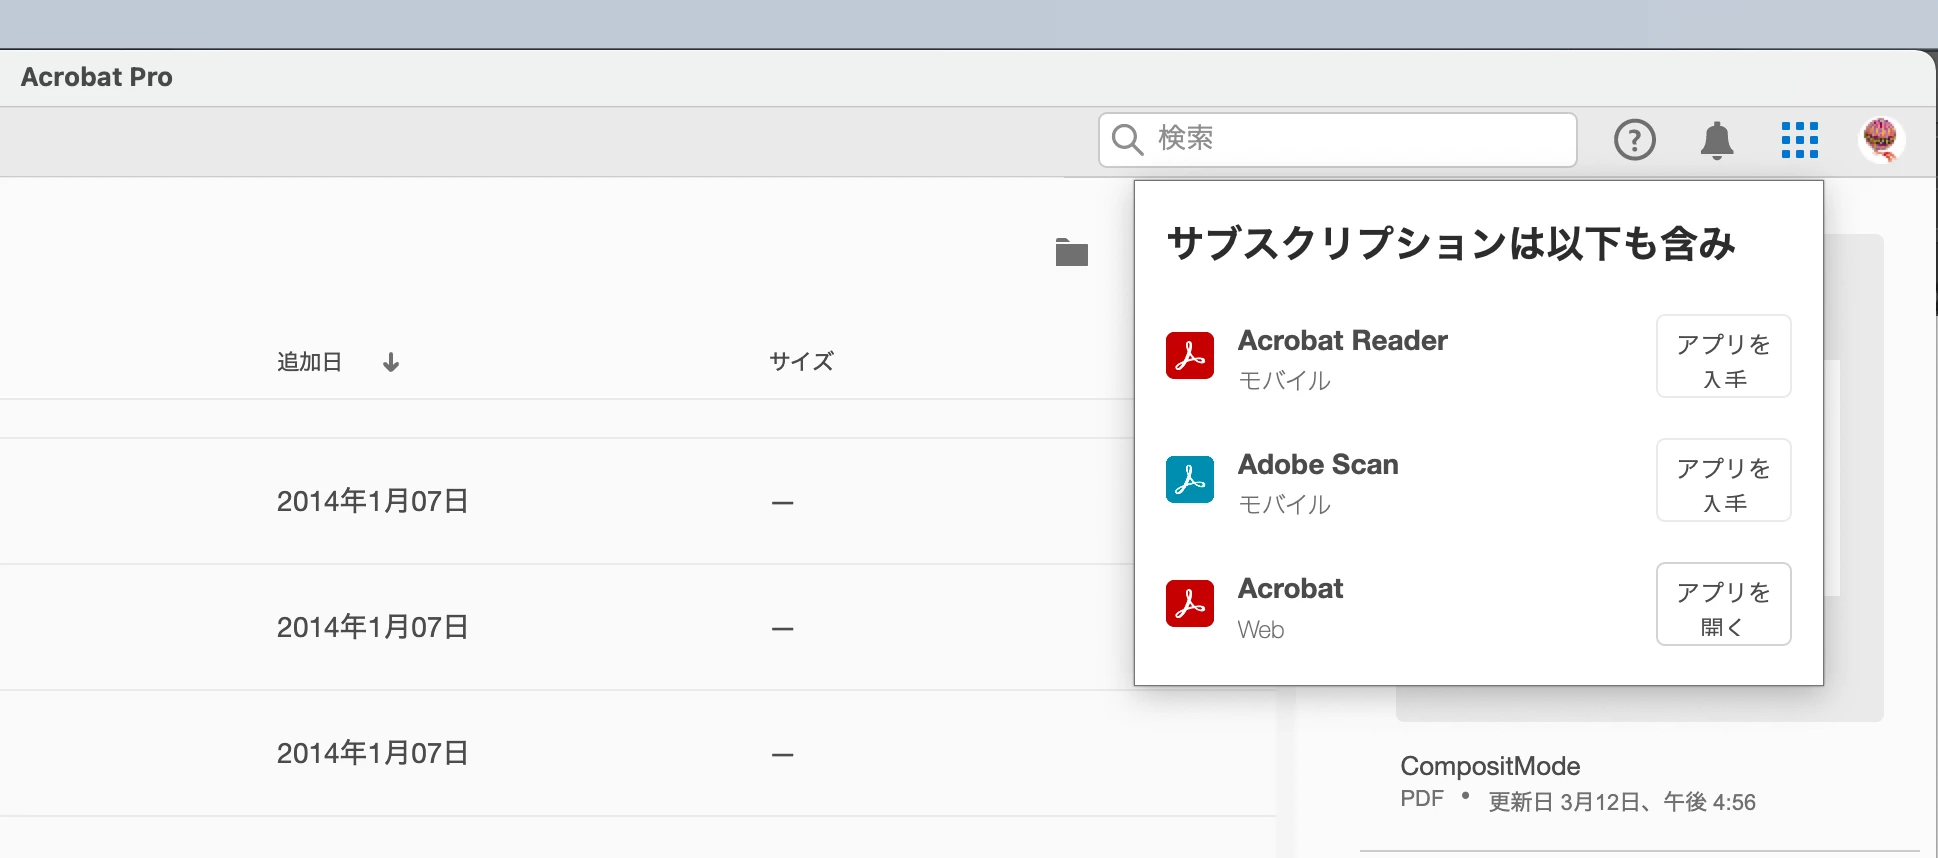Click the Acrobat Web app icon
Viewport: 1938px width, 858px height.
1190,604
